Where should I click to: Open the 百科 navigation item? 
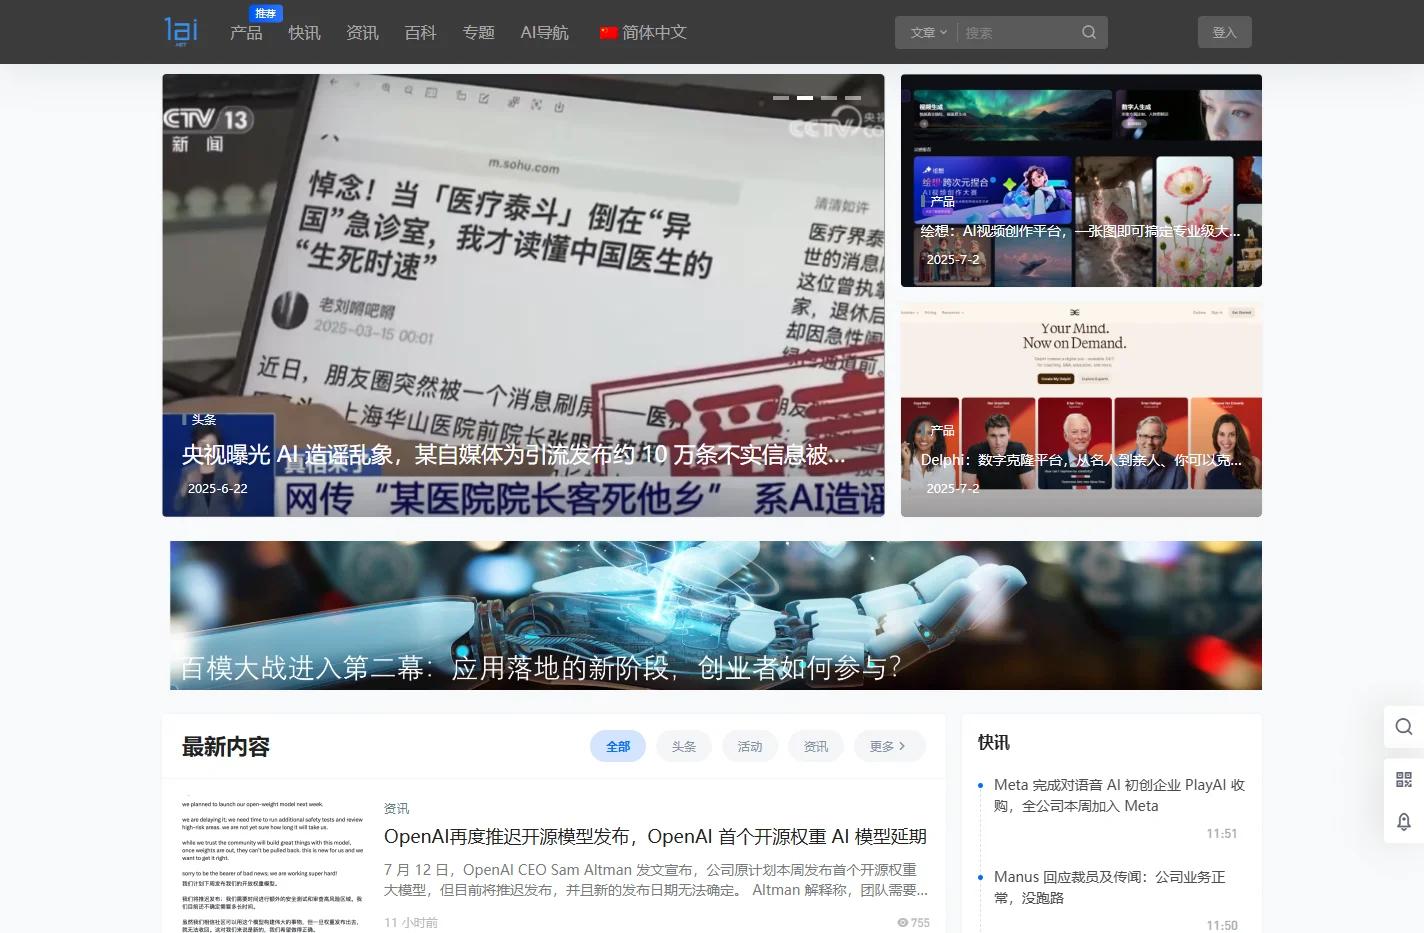tap(420, 33)
